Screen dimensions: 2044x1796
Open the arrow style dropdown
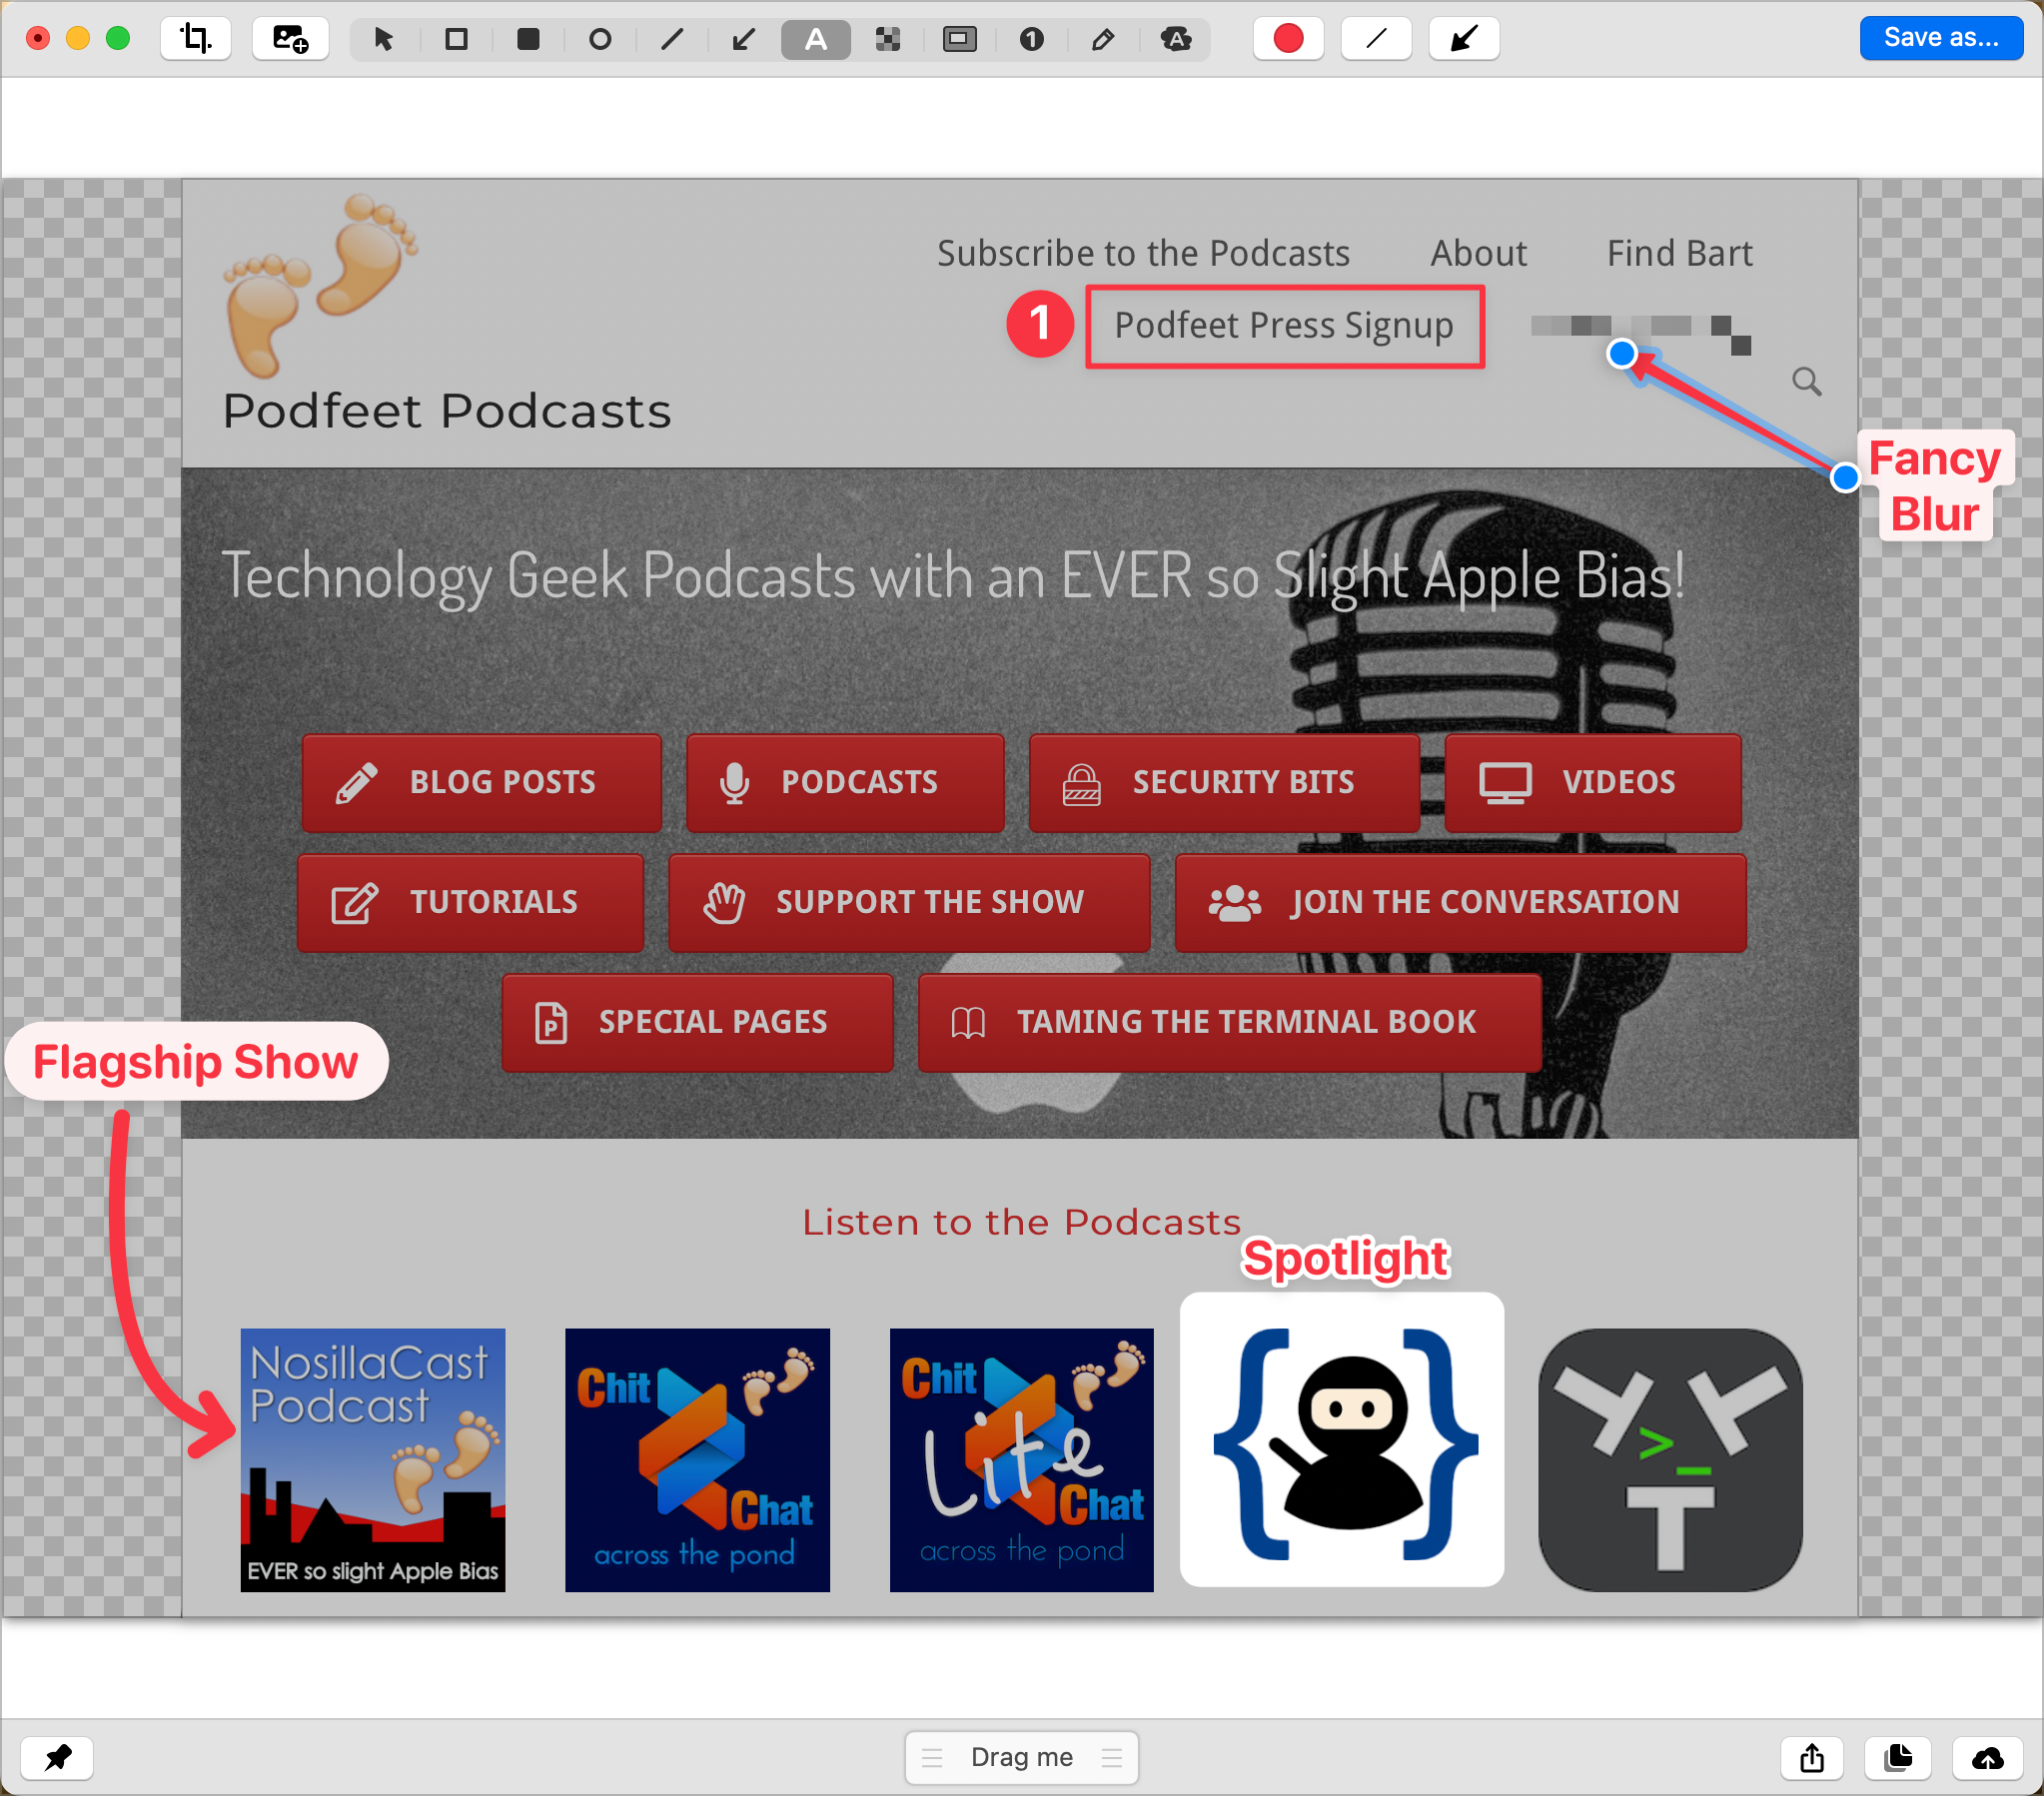pyautogui.click(x=1463, y=39)
